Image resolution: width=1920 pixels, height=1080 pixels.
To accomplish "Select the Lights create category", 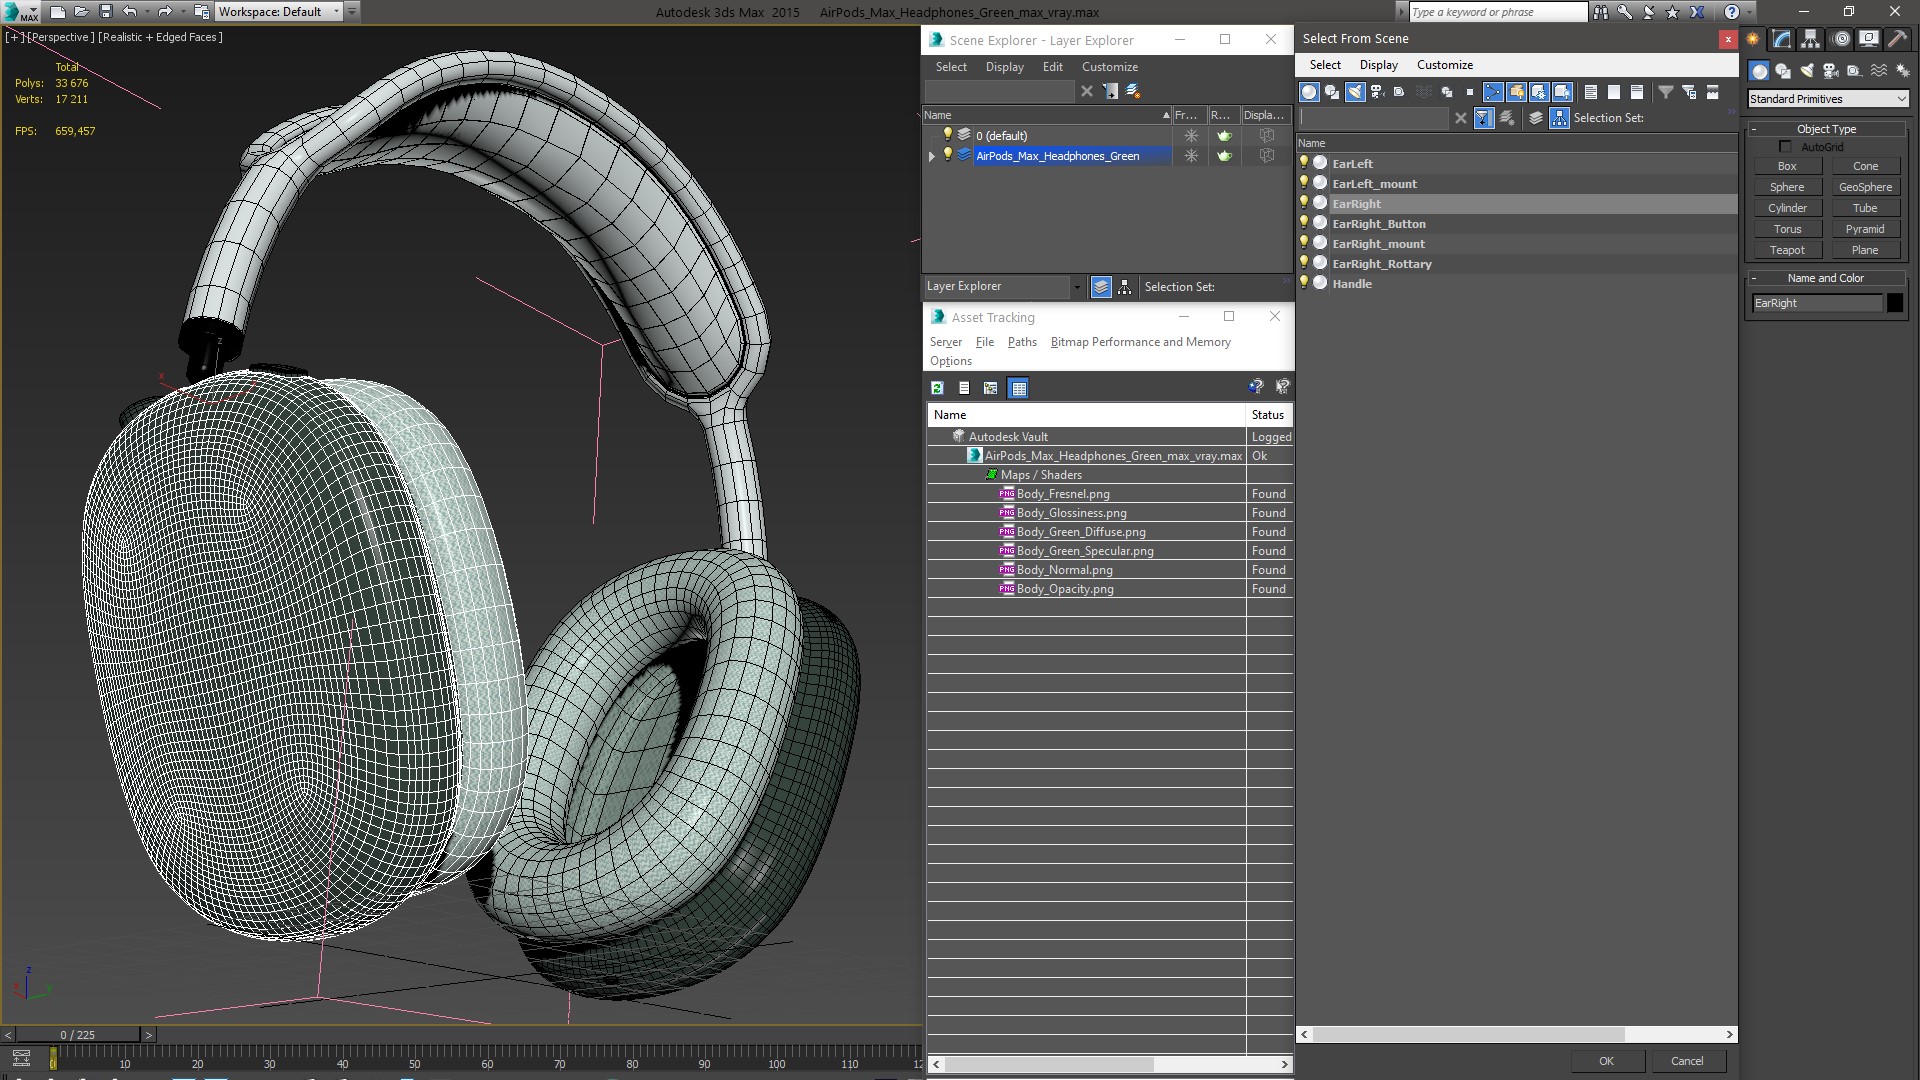I will [x=1807, y=71].
